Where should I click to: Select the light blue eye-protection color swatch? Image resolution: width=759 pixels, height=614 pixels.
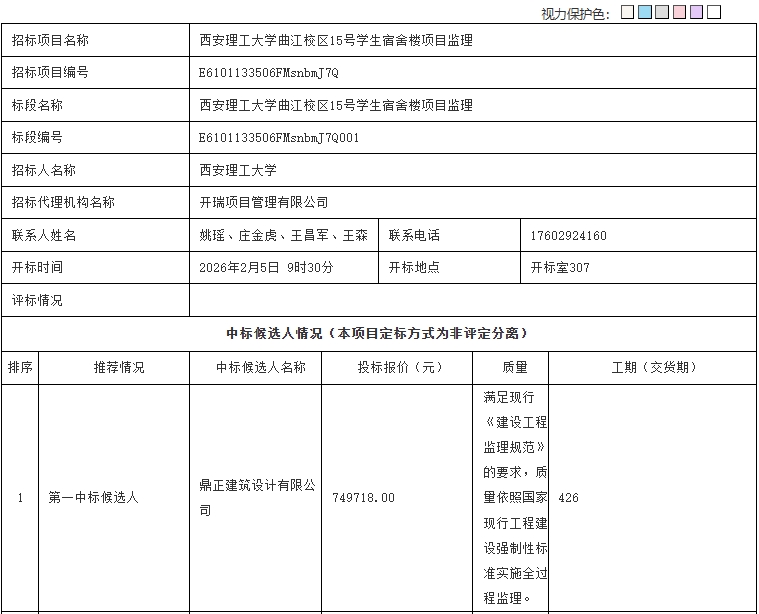tap(645, 13)
